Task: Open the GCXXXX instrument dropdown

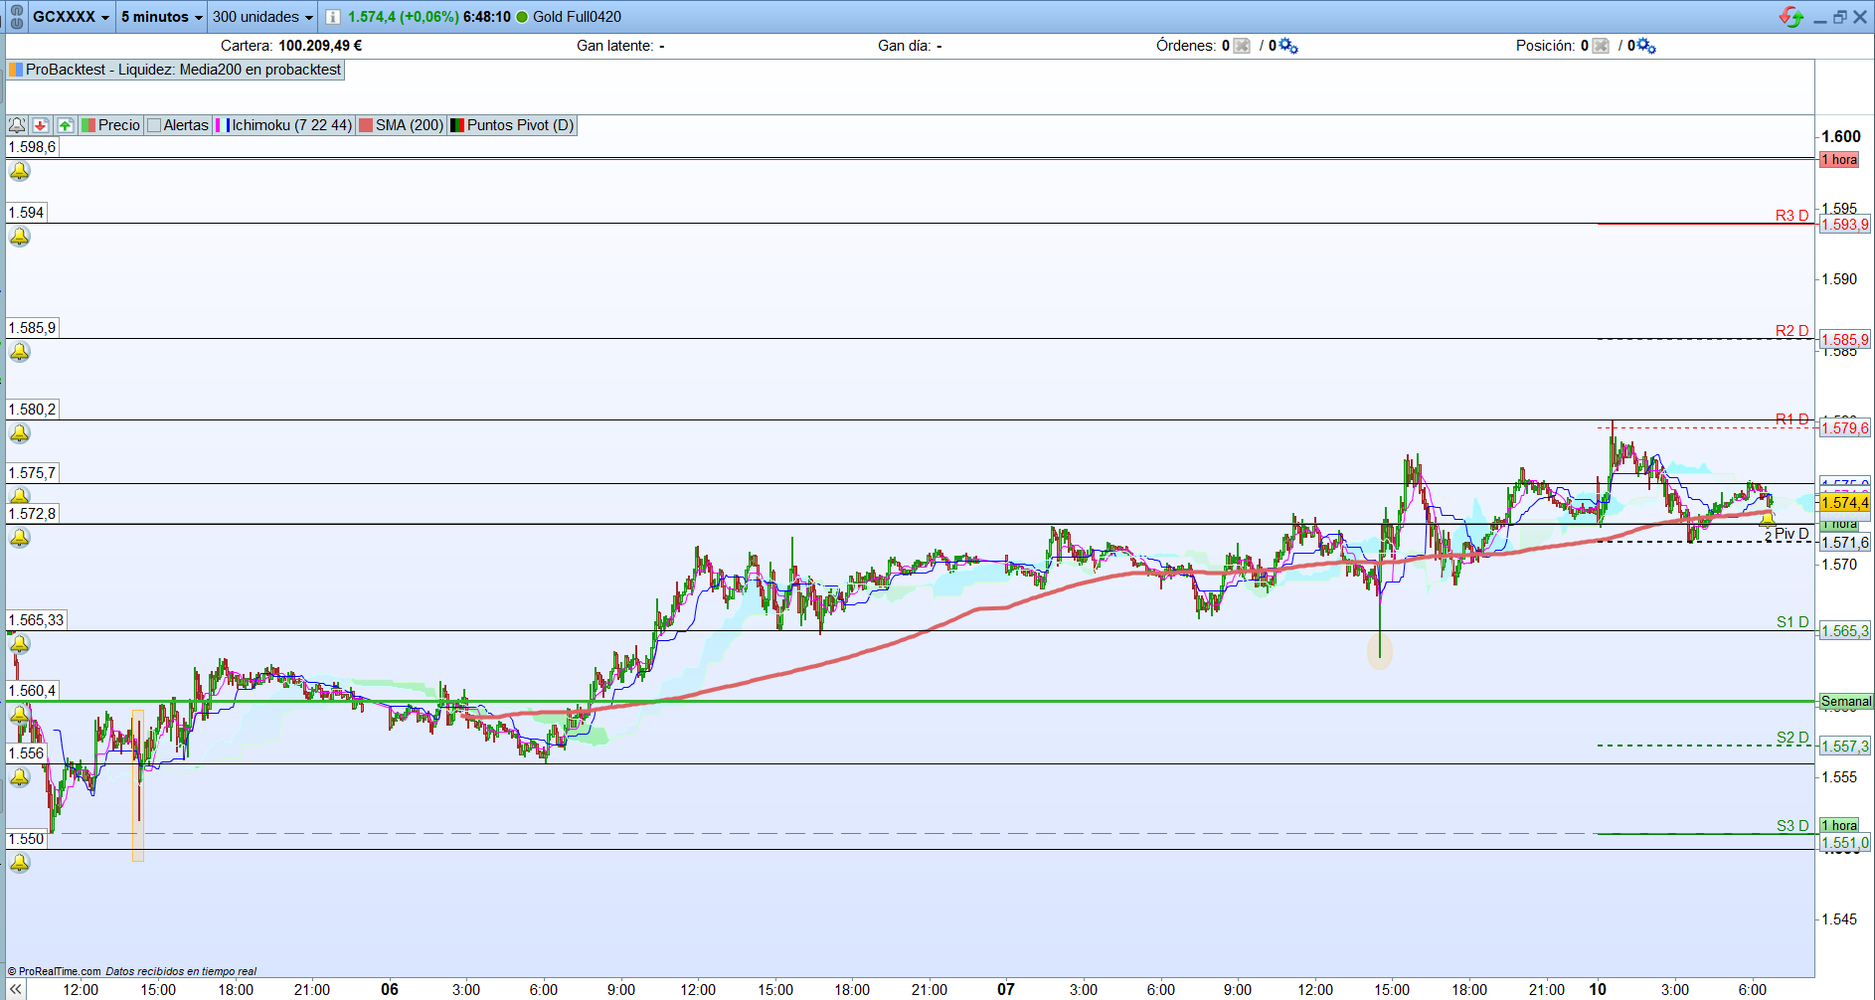Action: coord(70,17)
